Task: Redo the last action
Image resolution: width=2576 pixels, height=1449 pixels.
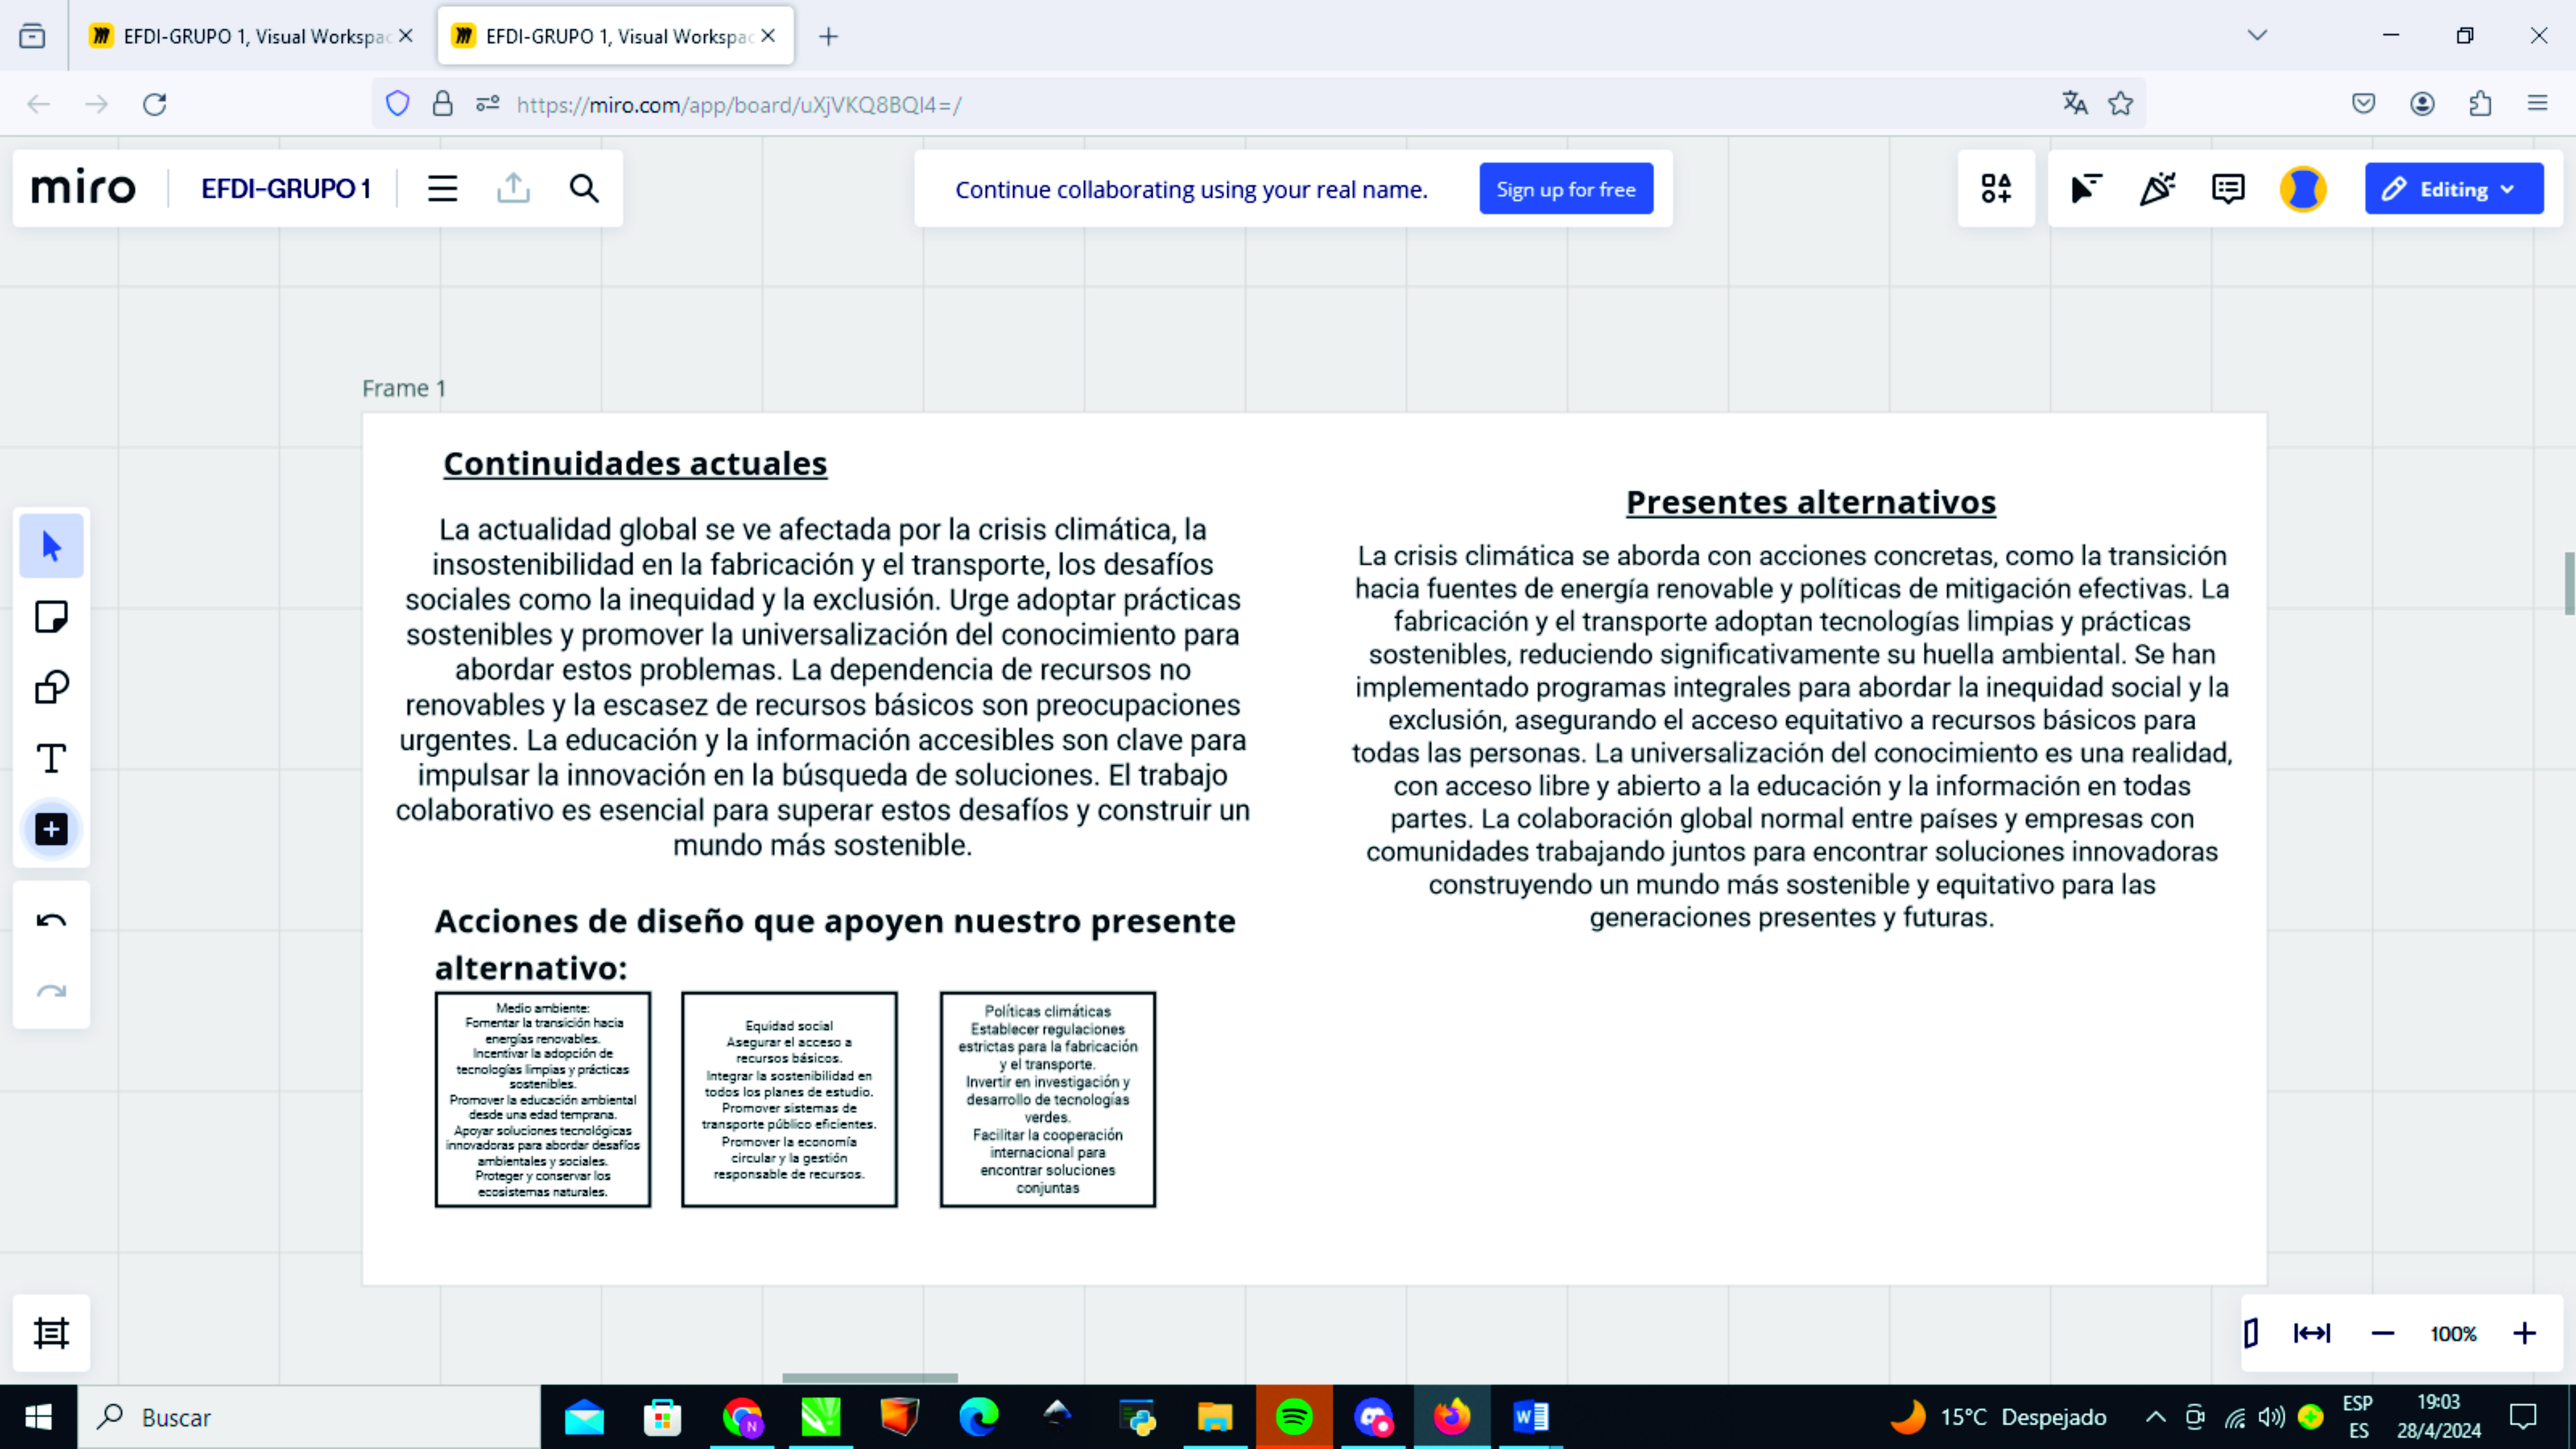Action: pyautogui.click(x=51, y=992)
